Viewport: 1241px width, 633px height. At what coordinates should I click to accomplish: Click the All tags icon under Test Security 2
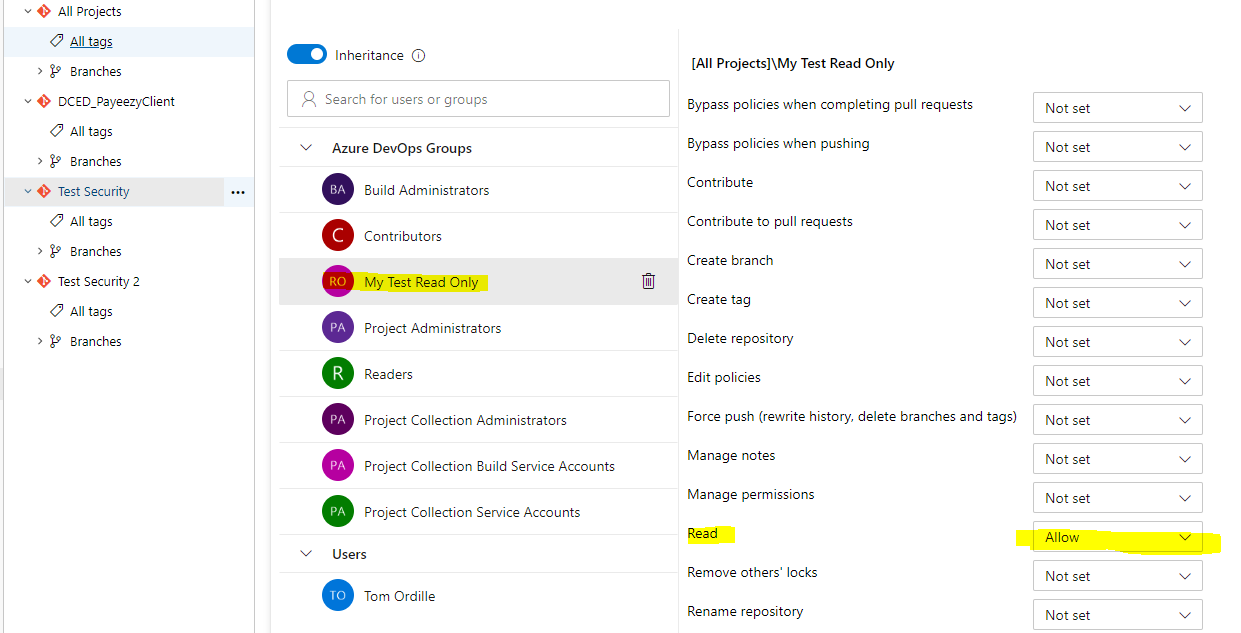tap(57, 311)
